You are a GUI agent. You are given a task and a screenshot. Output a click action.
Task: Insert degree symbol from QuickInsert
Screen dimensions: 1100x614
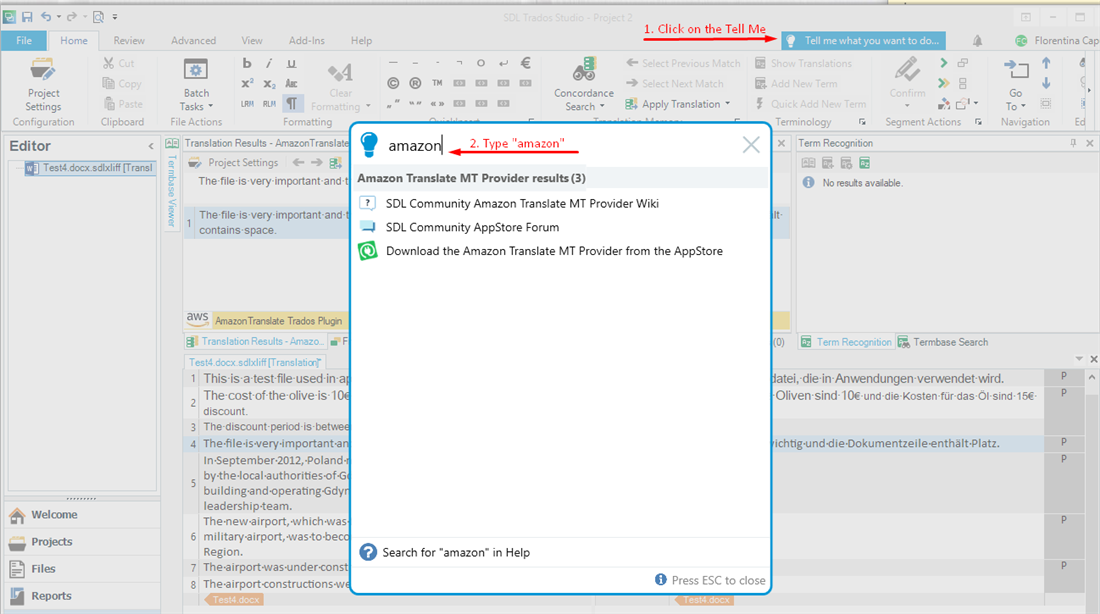481,63
